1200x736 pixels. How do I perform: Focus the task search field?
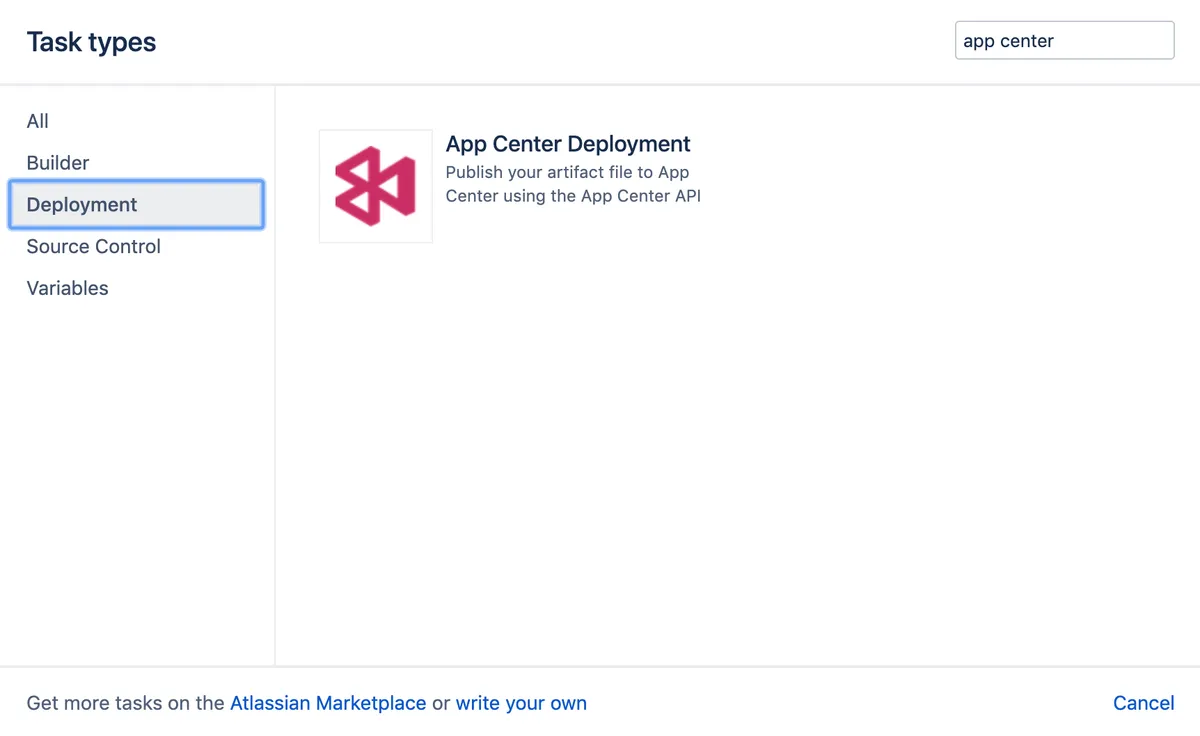(x=1065, y=41)
